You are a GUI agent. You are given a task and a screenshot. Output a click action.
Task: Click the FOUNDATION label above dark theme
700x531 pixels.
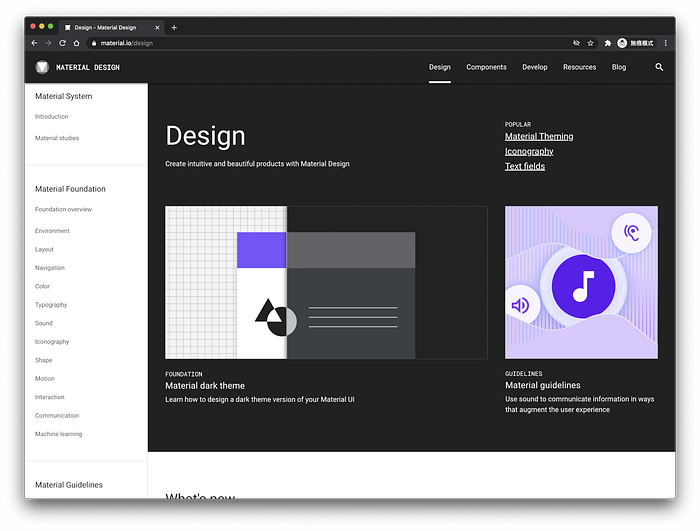(184, 374)
